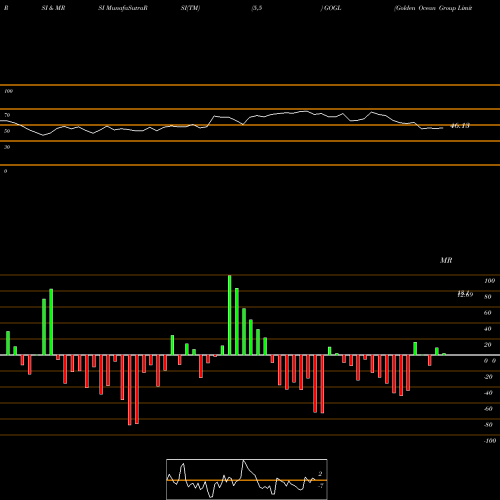Viewport: 500px width, 500px height.
Task: Click the 12.69 value on the MR chart
Action: [465, 295]
